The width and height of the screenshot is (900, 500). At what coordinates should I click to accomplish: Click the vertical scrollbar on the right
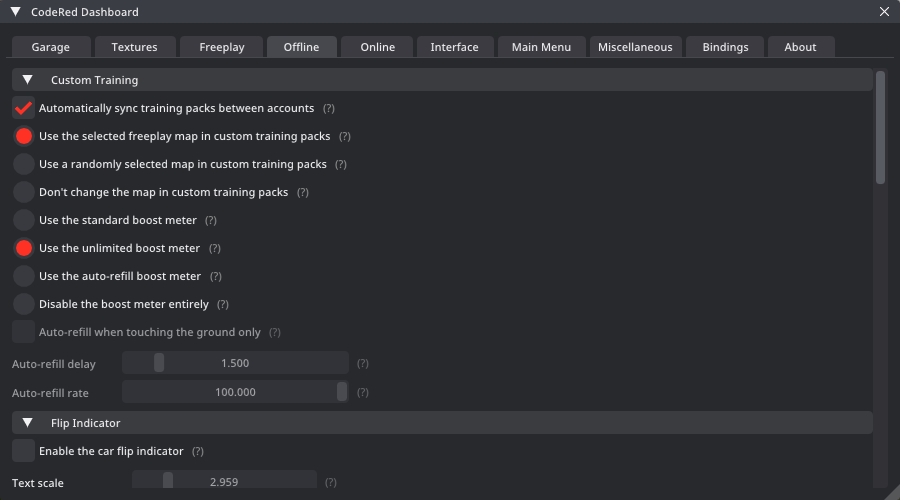click(880, 127)
